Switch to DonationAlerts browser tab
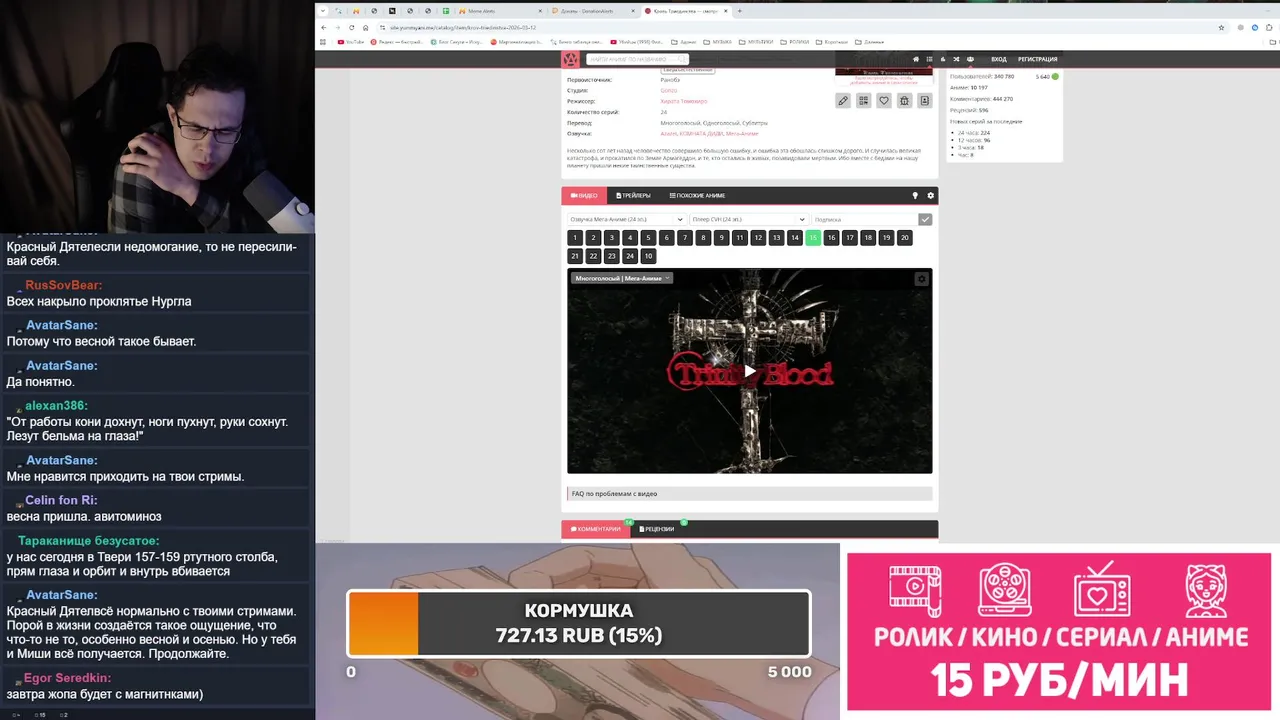This screenshot has width=1280, height=720. coord(592,11)
